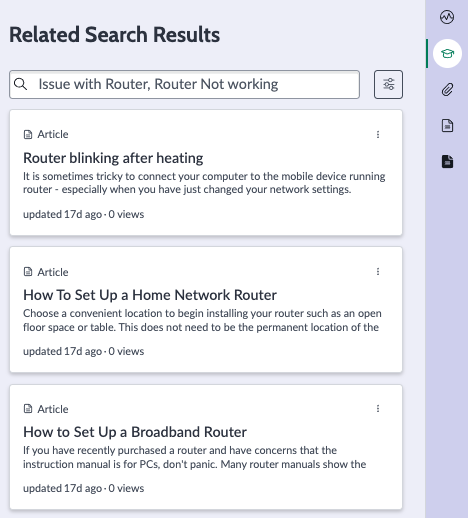Open more options for Broadband Router article
The image size is (468, 518).
[x=378, y=409]
